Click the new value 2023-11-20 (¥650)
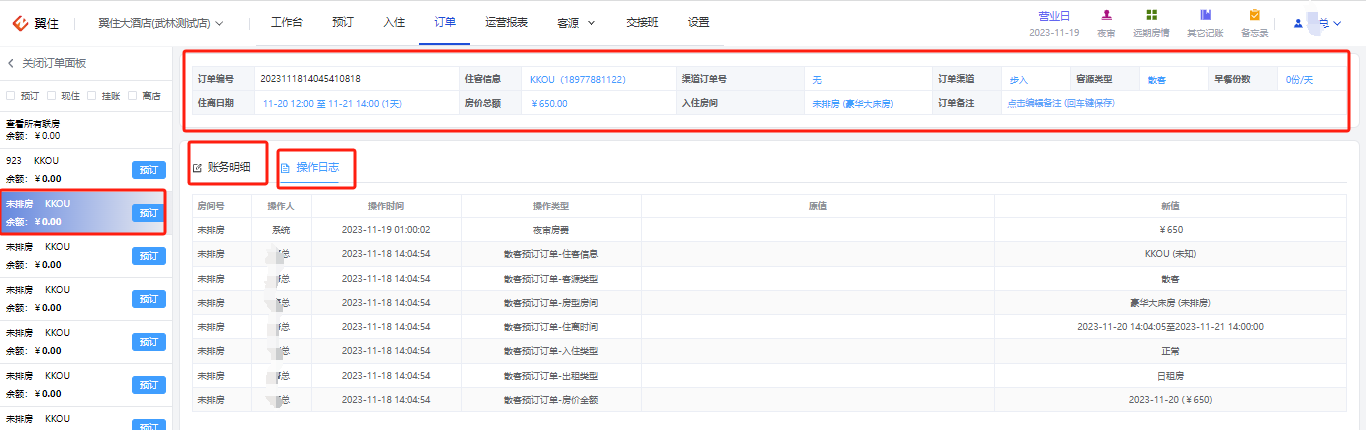The image size is (1366, 430). [x=1170, y=399]
